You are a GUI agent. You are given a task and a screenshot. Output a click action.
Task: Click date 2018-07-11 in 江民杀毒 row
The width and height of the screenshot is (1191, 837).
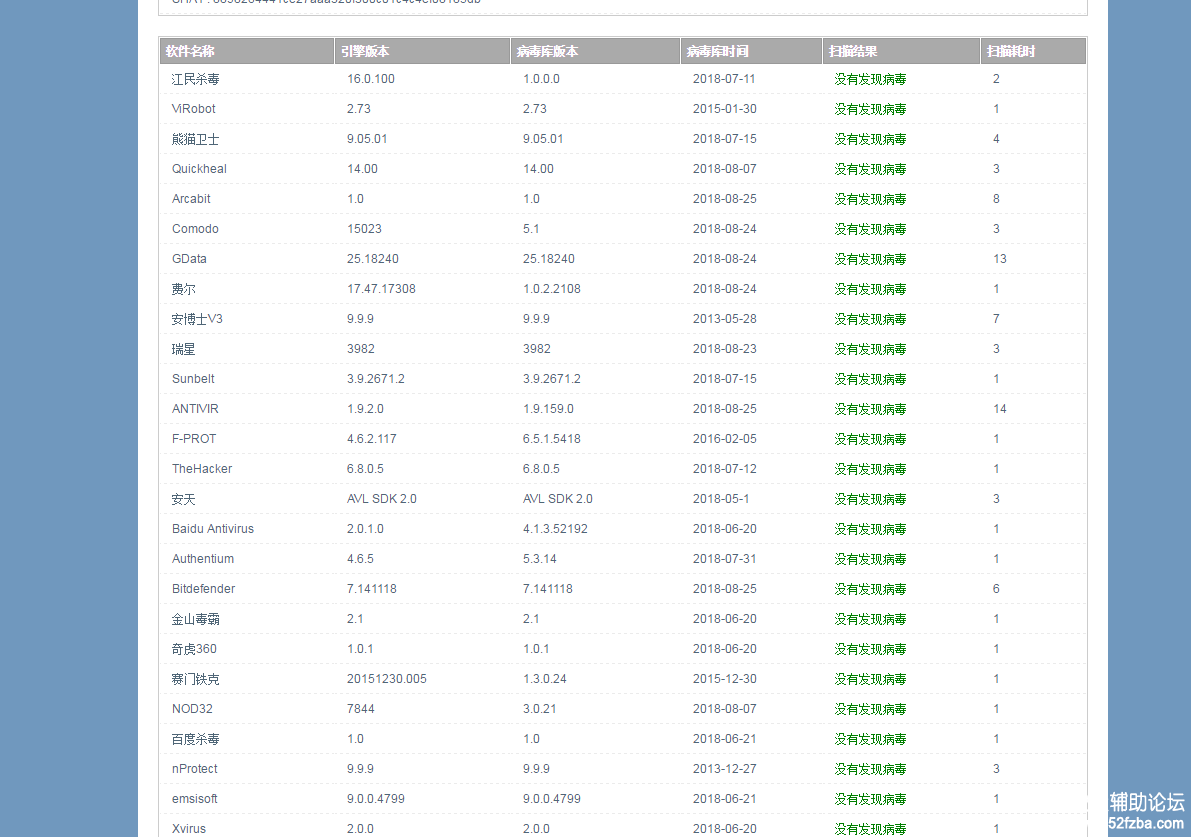click(x=725, y=79)
